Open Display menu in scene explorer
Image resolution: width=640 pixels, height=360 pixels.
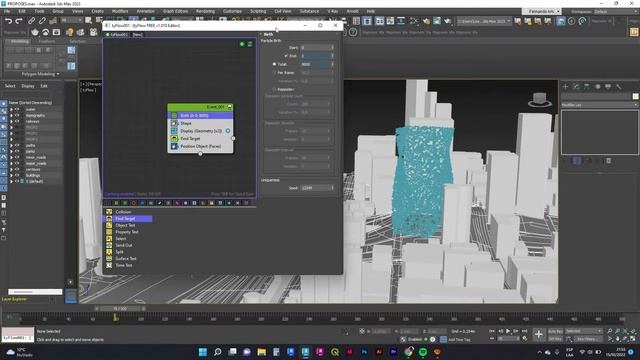[28, 86]
